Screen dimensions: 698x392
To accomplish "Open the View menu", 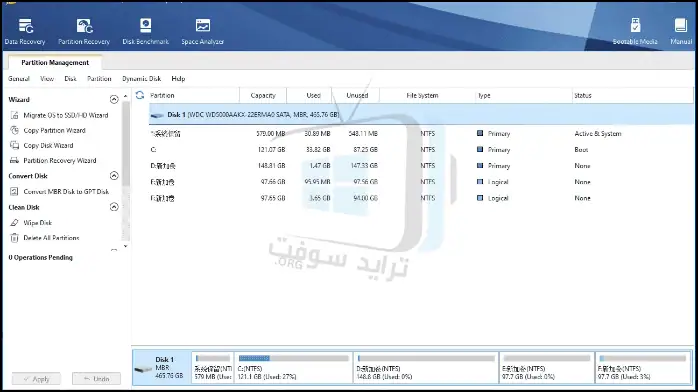I will click(47, 79).
